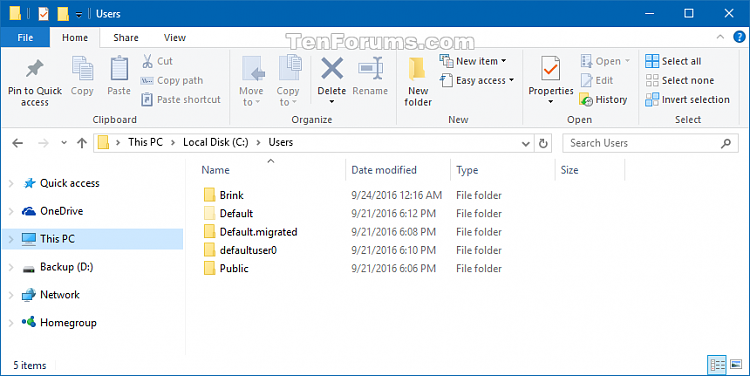Open Customize Quick Access Toolbar dropdown
The width and height of the screenshot is (750, 376).
(x=79, y=14)
